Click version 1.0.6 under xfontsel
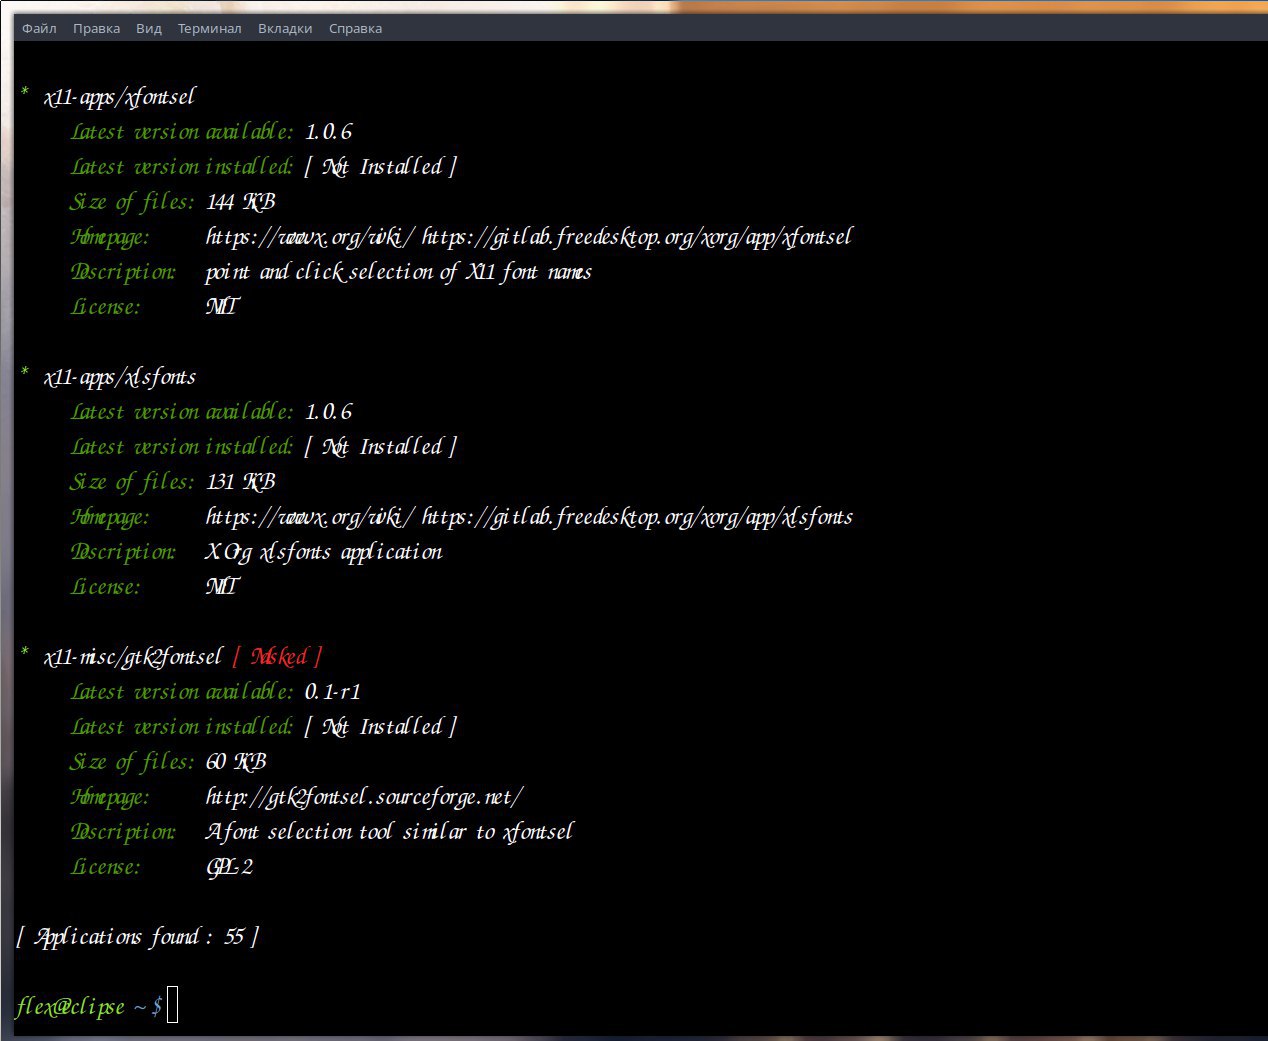This screenshot has width=1268, height=1041. click(x=328, y=133)
